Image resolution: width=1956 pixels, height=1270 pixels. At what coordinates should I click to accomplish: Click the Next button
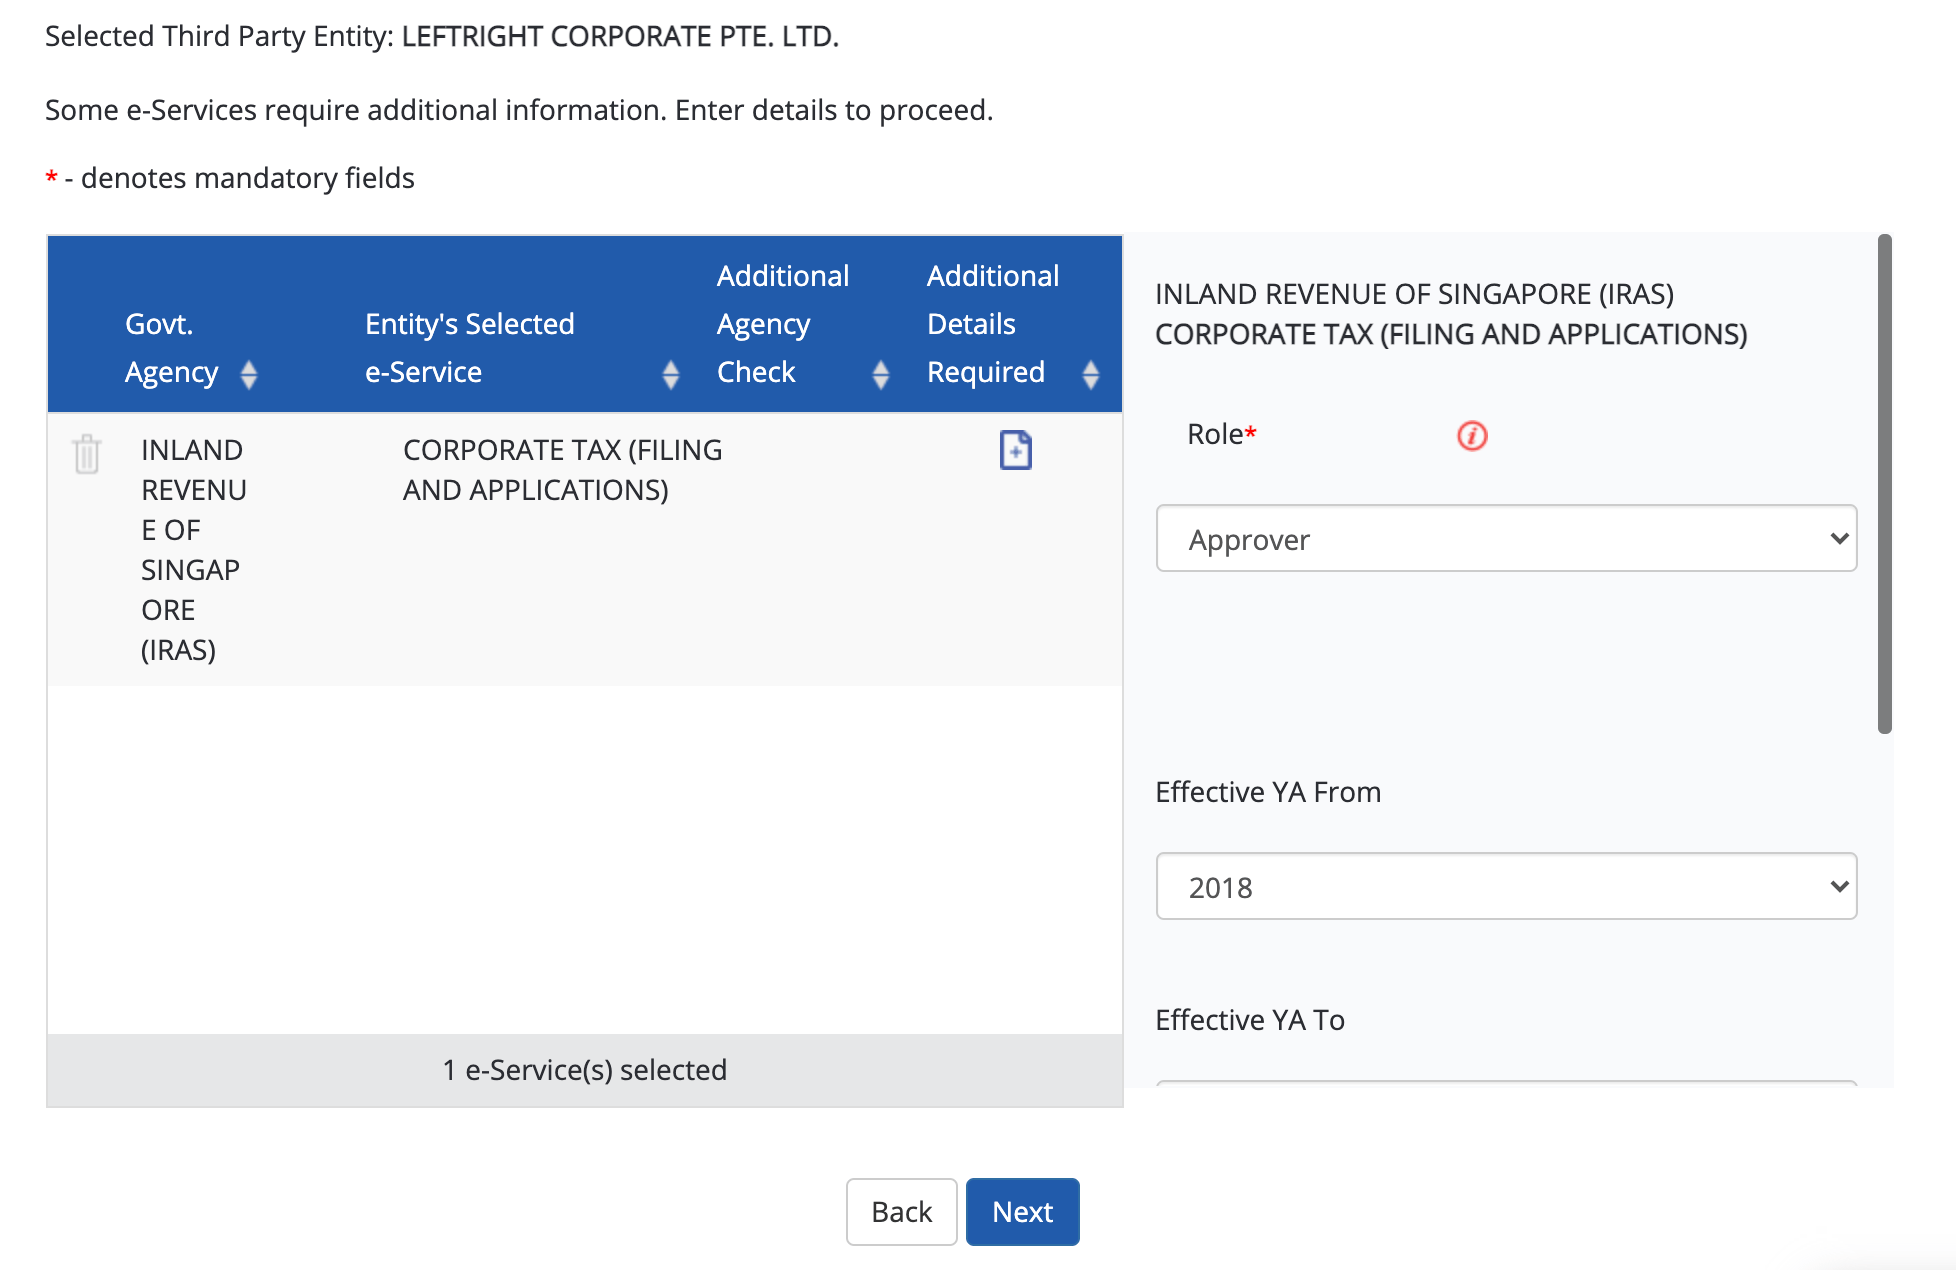click(x=1022, y=1212)
